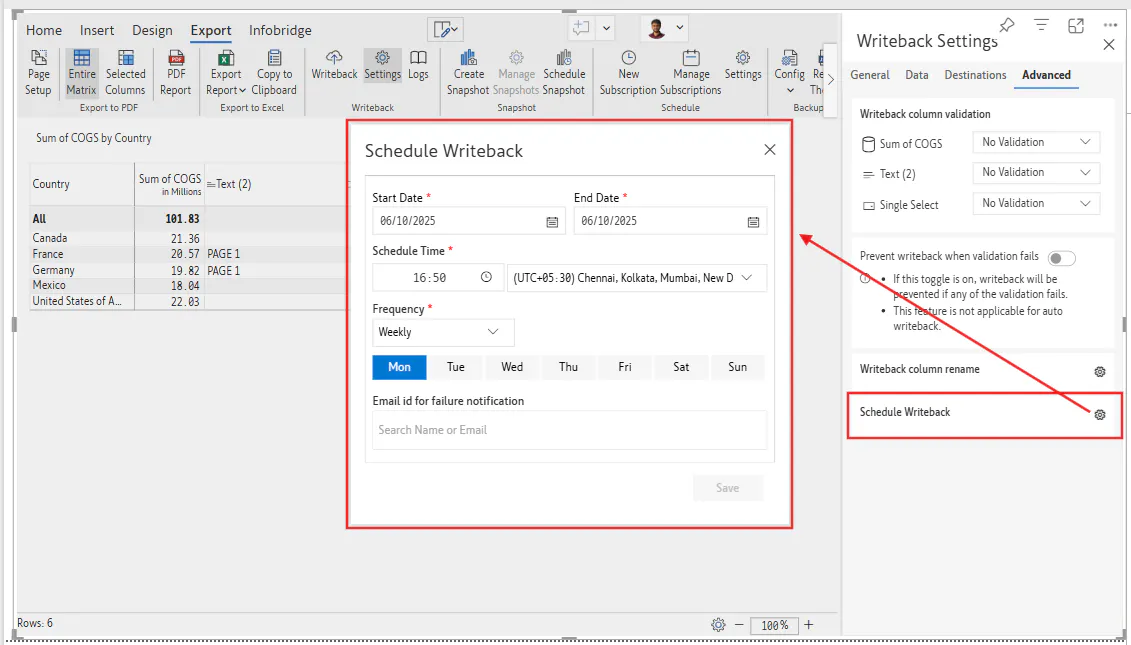1131x645 pixels.
Task: Open user profile avatar menu
Action: [664, 29]
